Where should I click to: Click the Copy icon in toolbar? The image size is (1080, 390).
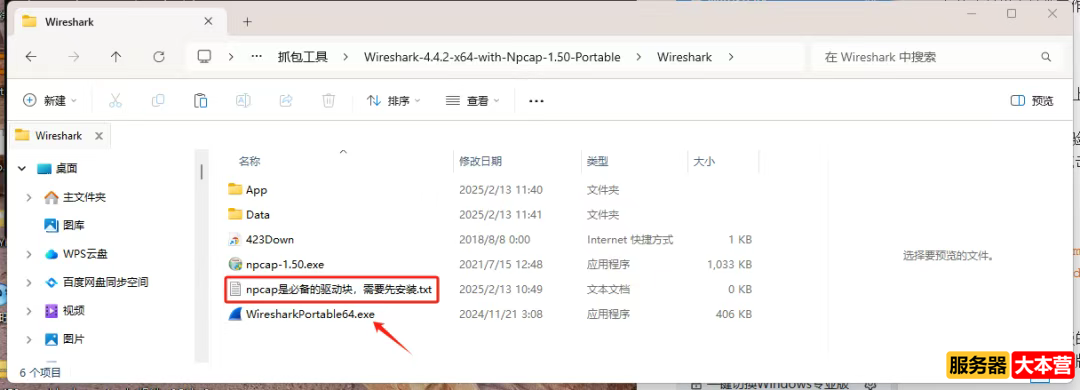[158, 101]
